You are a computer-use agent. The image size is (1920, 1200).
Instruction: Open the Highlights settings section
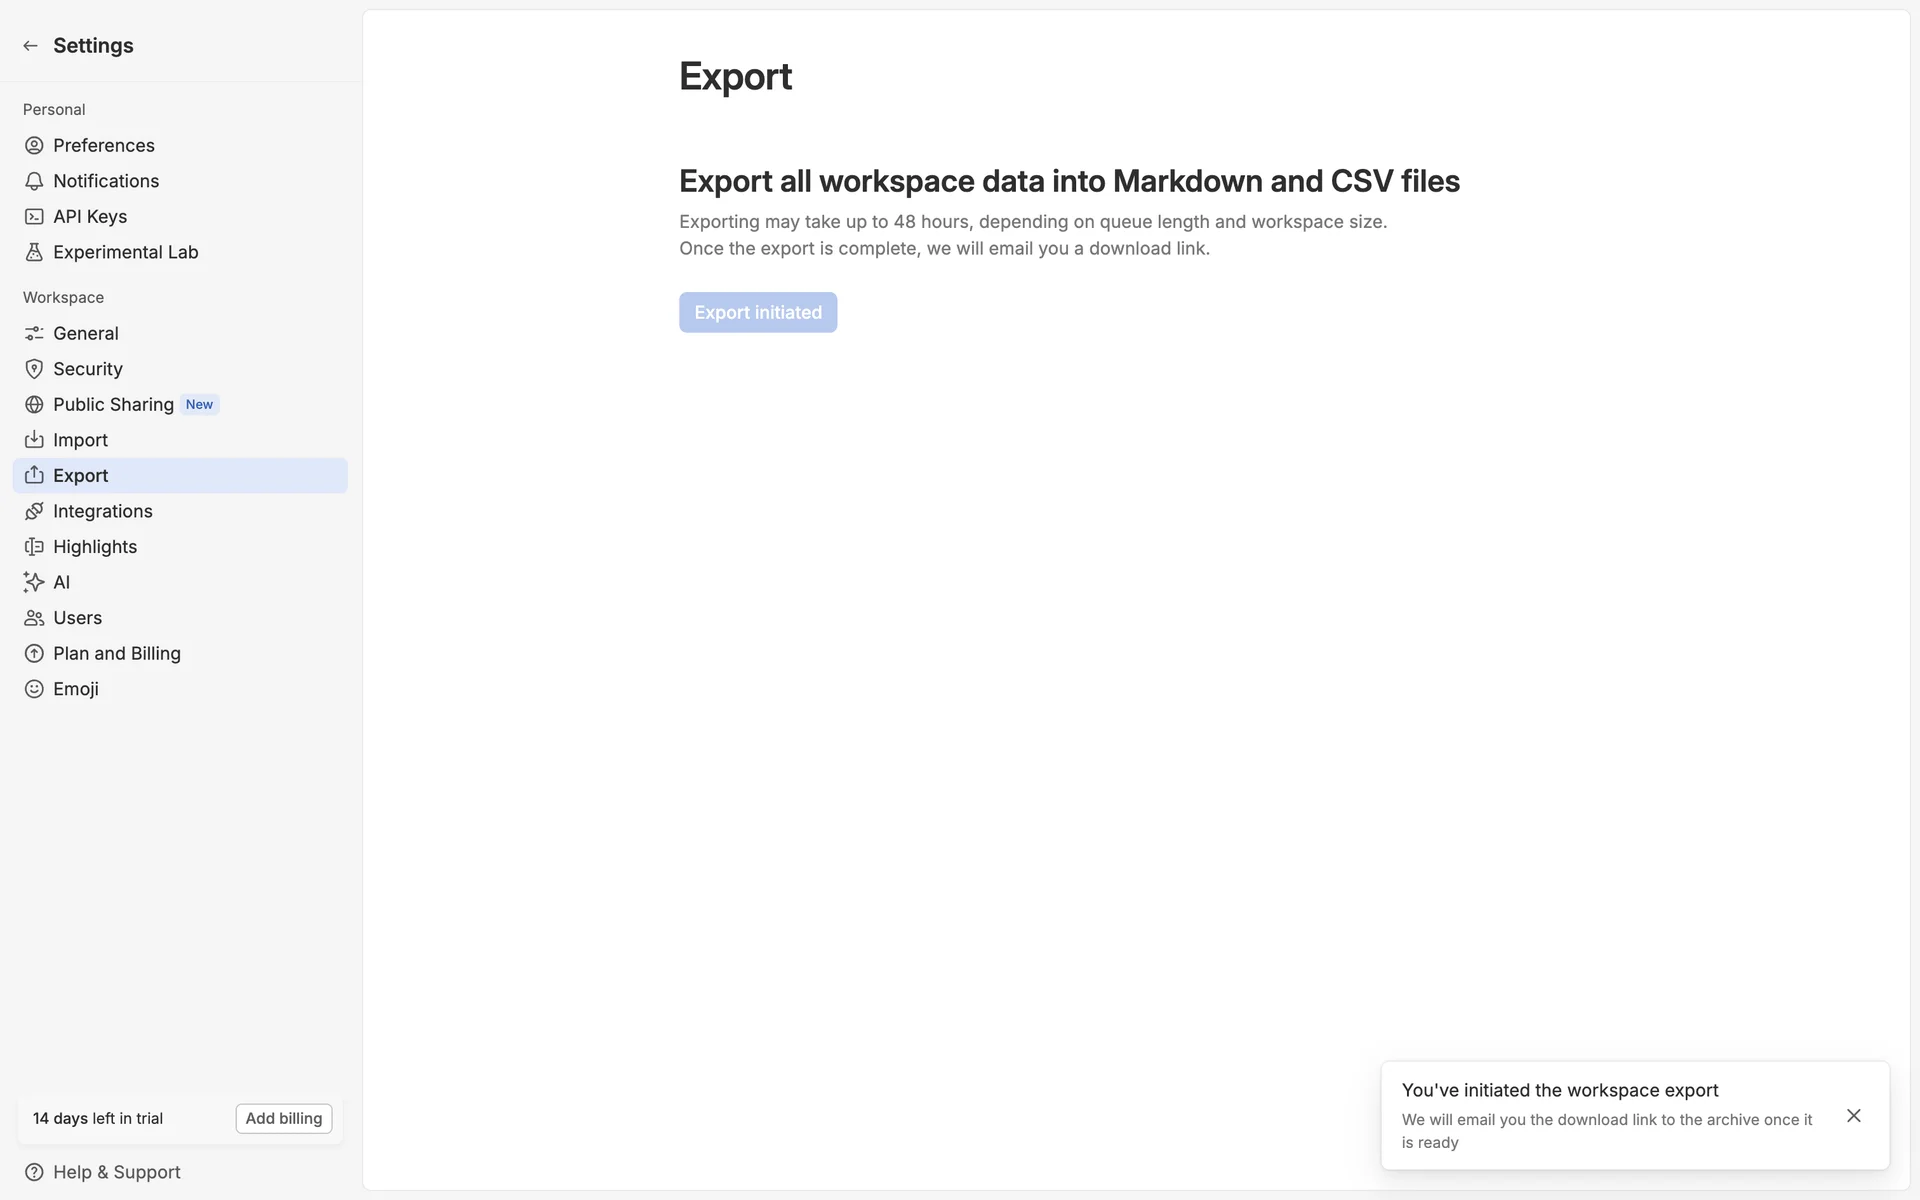[x=95, y=547]
